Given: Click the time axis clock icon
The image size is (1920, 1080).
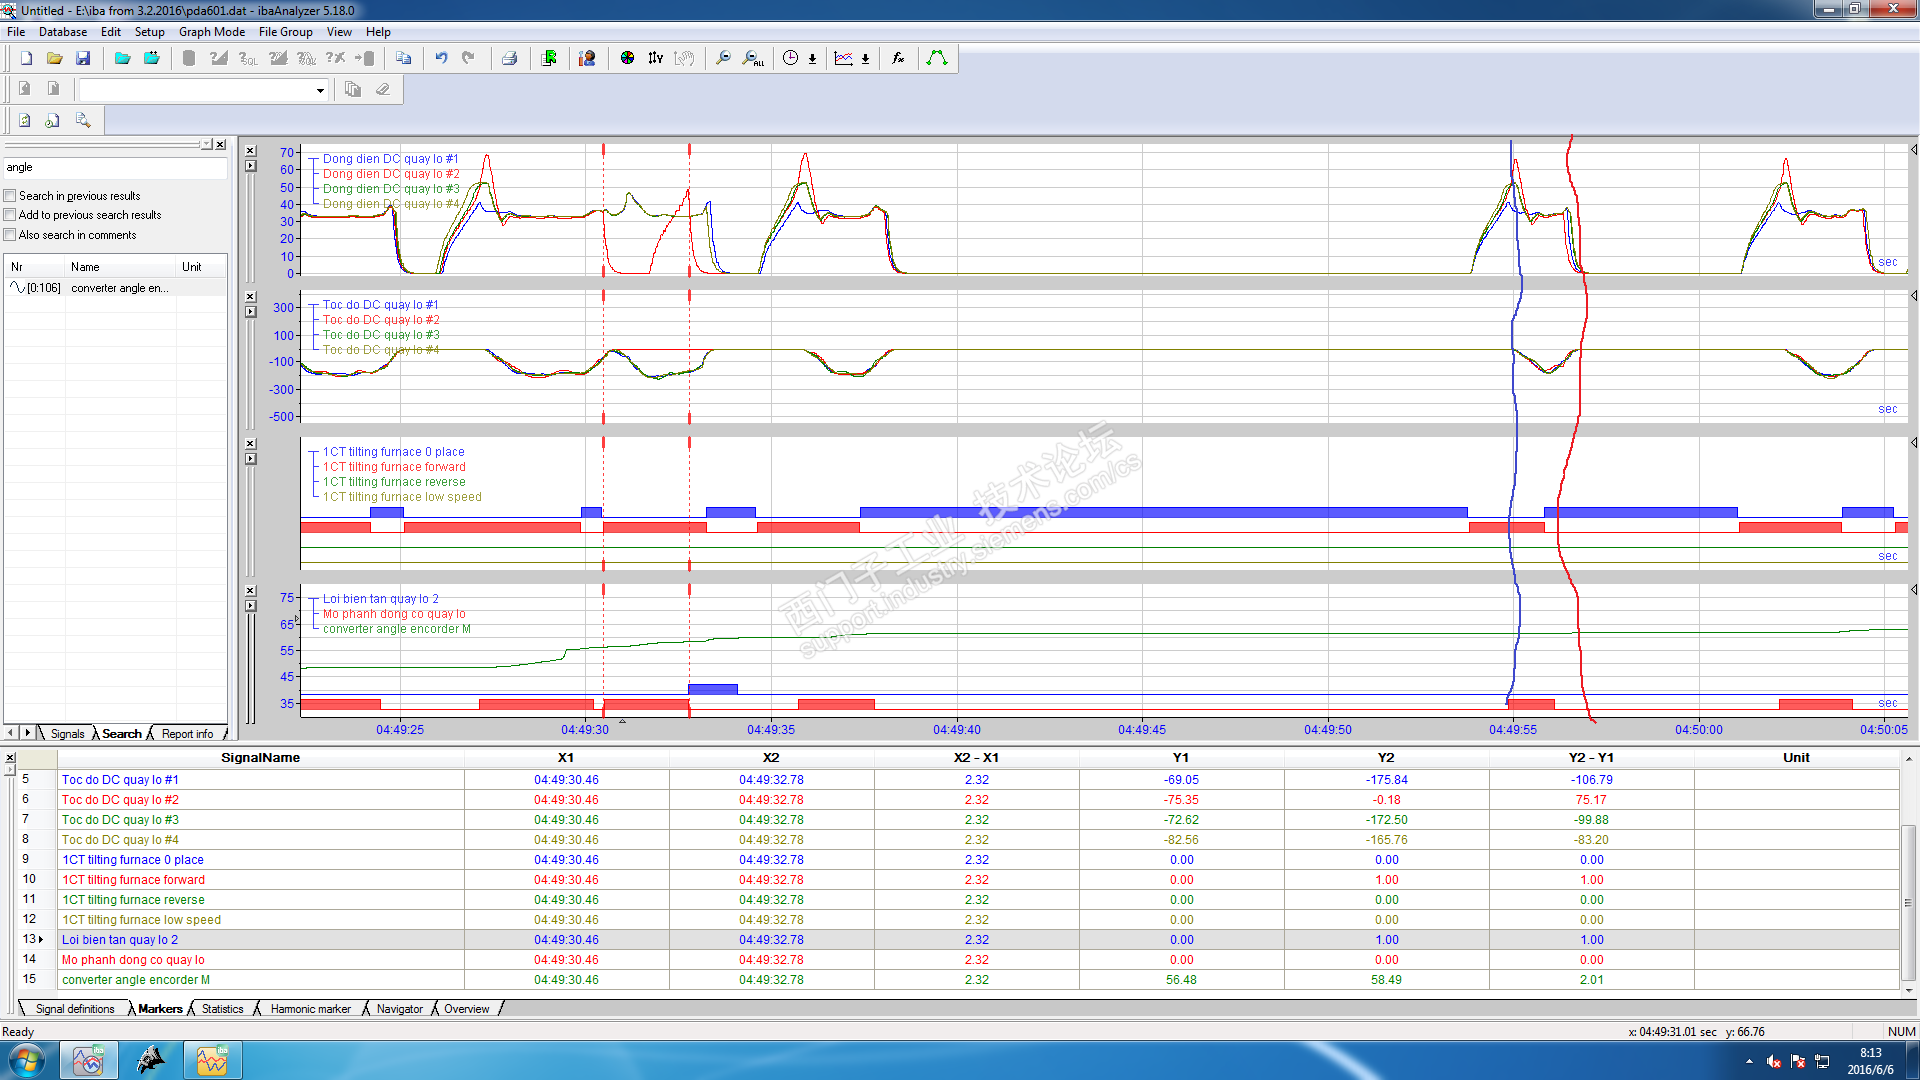Looking at the screenshot, I should coord(790,59).
